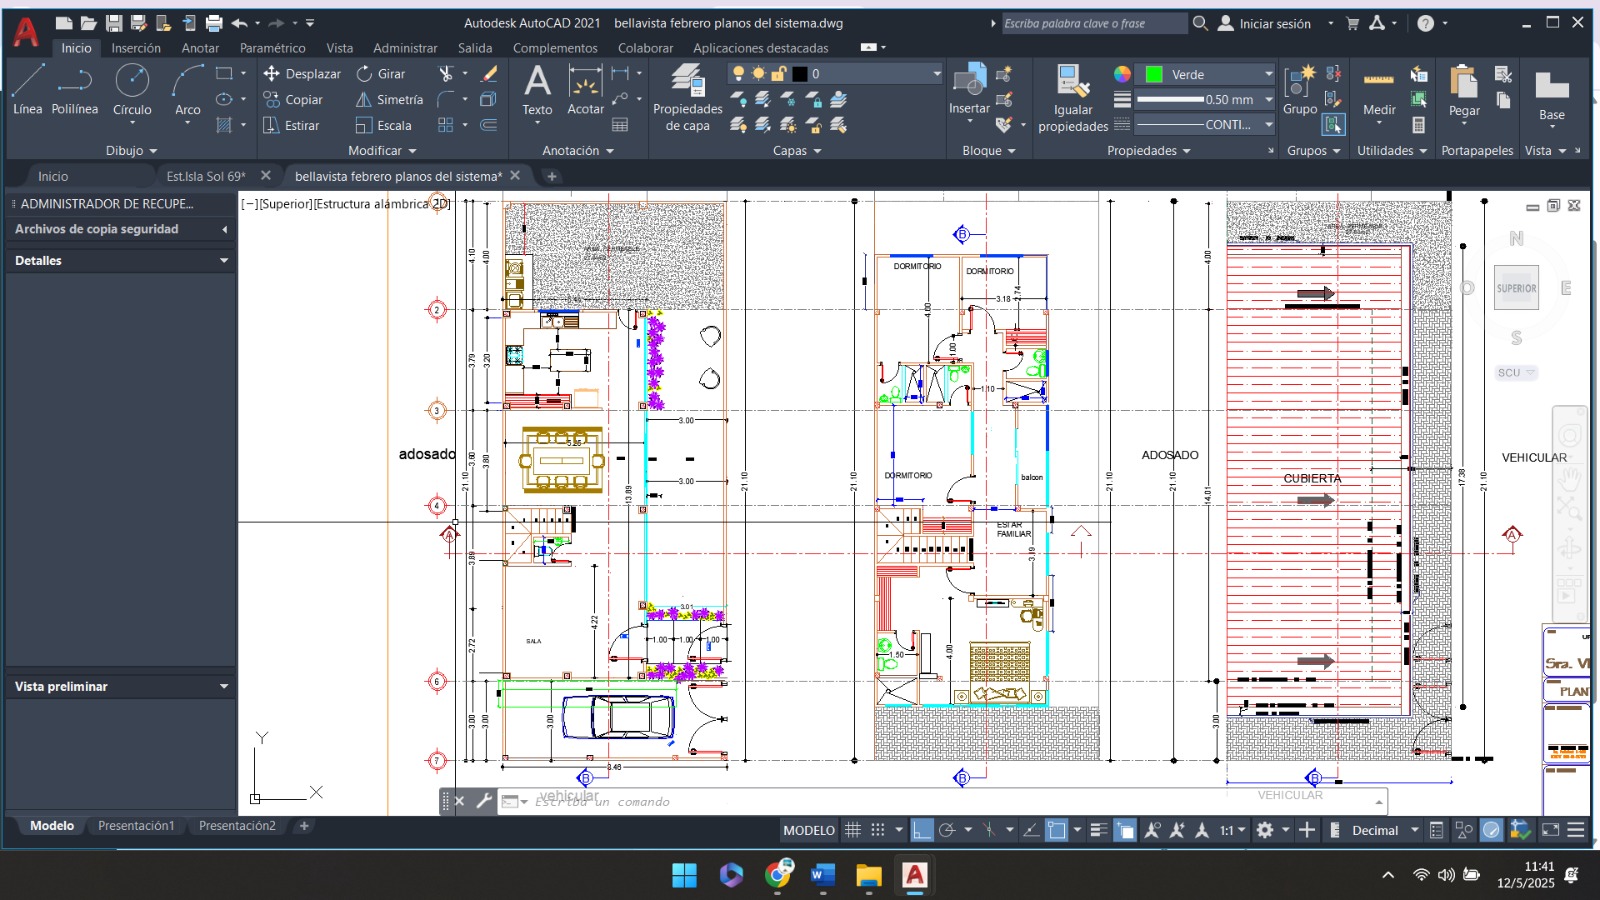Toggle ortho mode in status bar
The image size is (1600, 900).
922,830
